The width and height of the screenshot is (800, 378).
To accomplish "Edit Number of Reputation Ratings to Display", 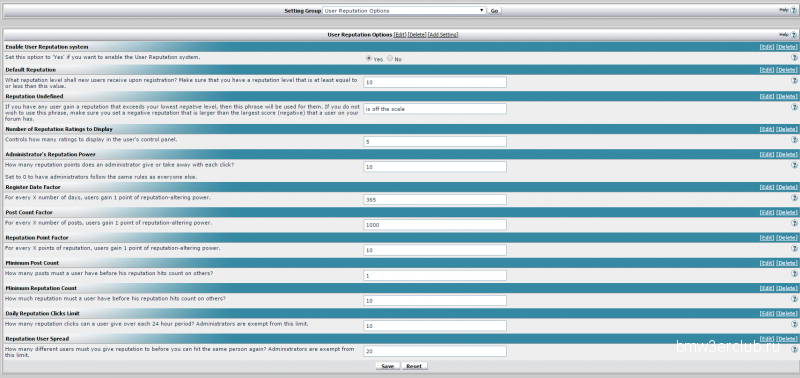I will [767, 130].
